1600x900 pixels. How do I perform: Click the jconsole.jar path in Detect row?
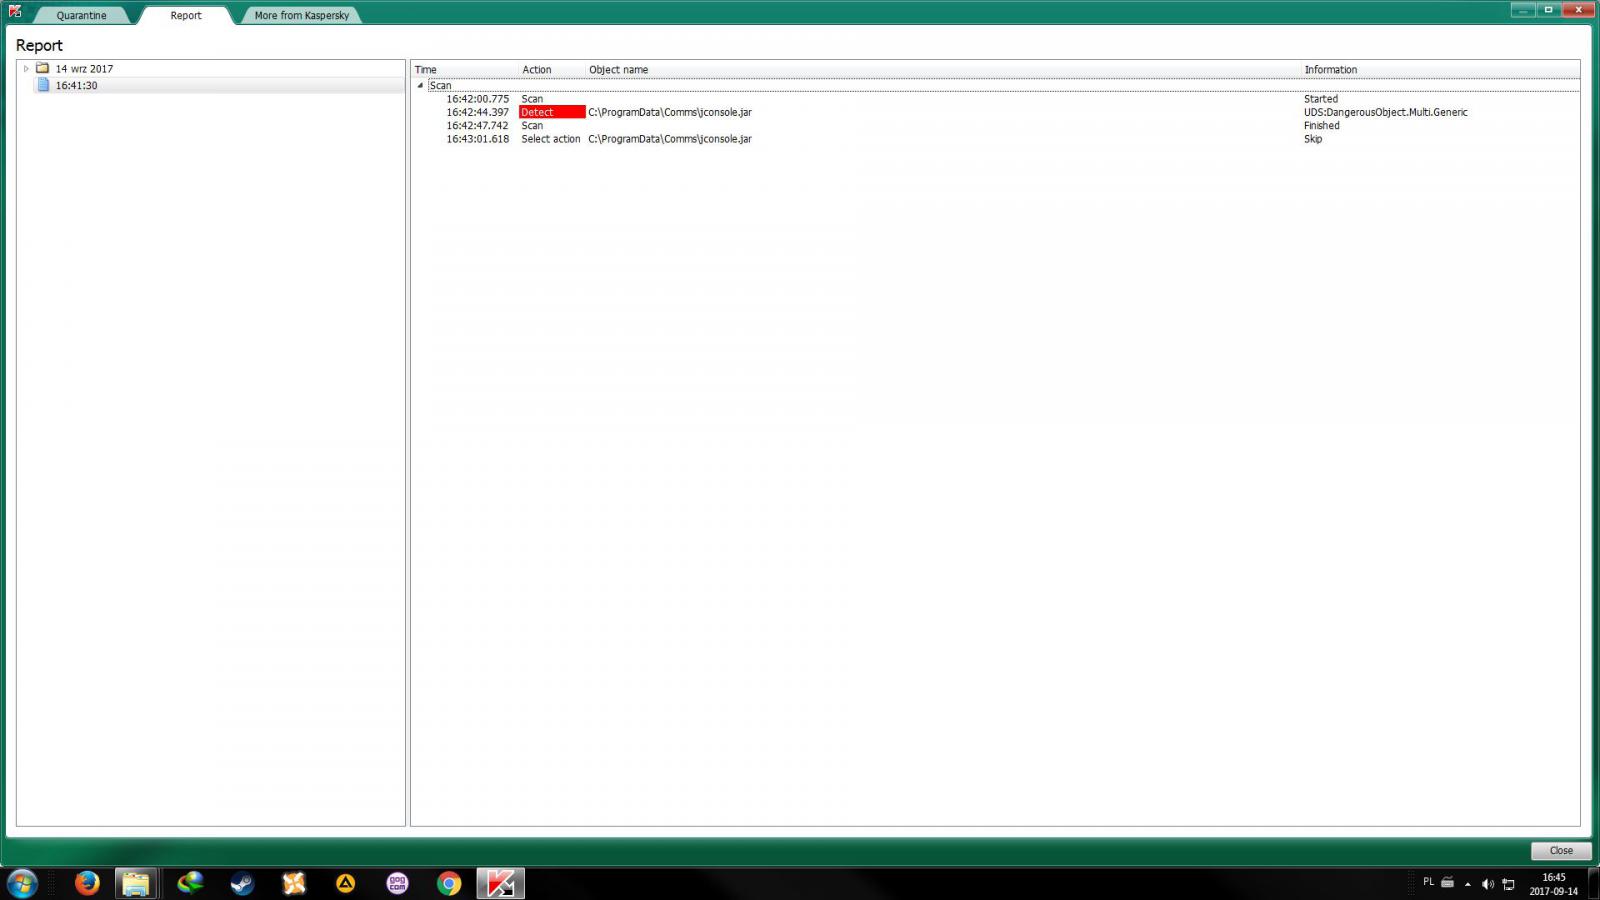(x=670, y=112)
